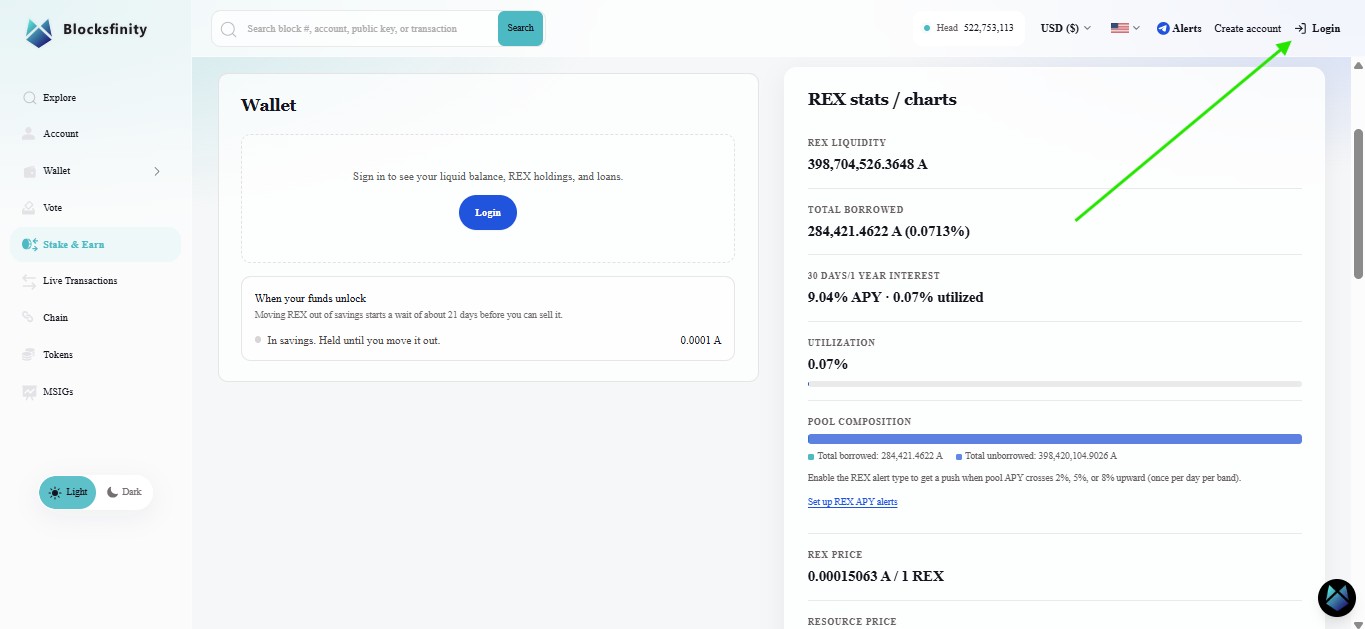Click the US flag icon
This screenshot has height=629, width=1365.
(1119, 29)
